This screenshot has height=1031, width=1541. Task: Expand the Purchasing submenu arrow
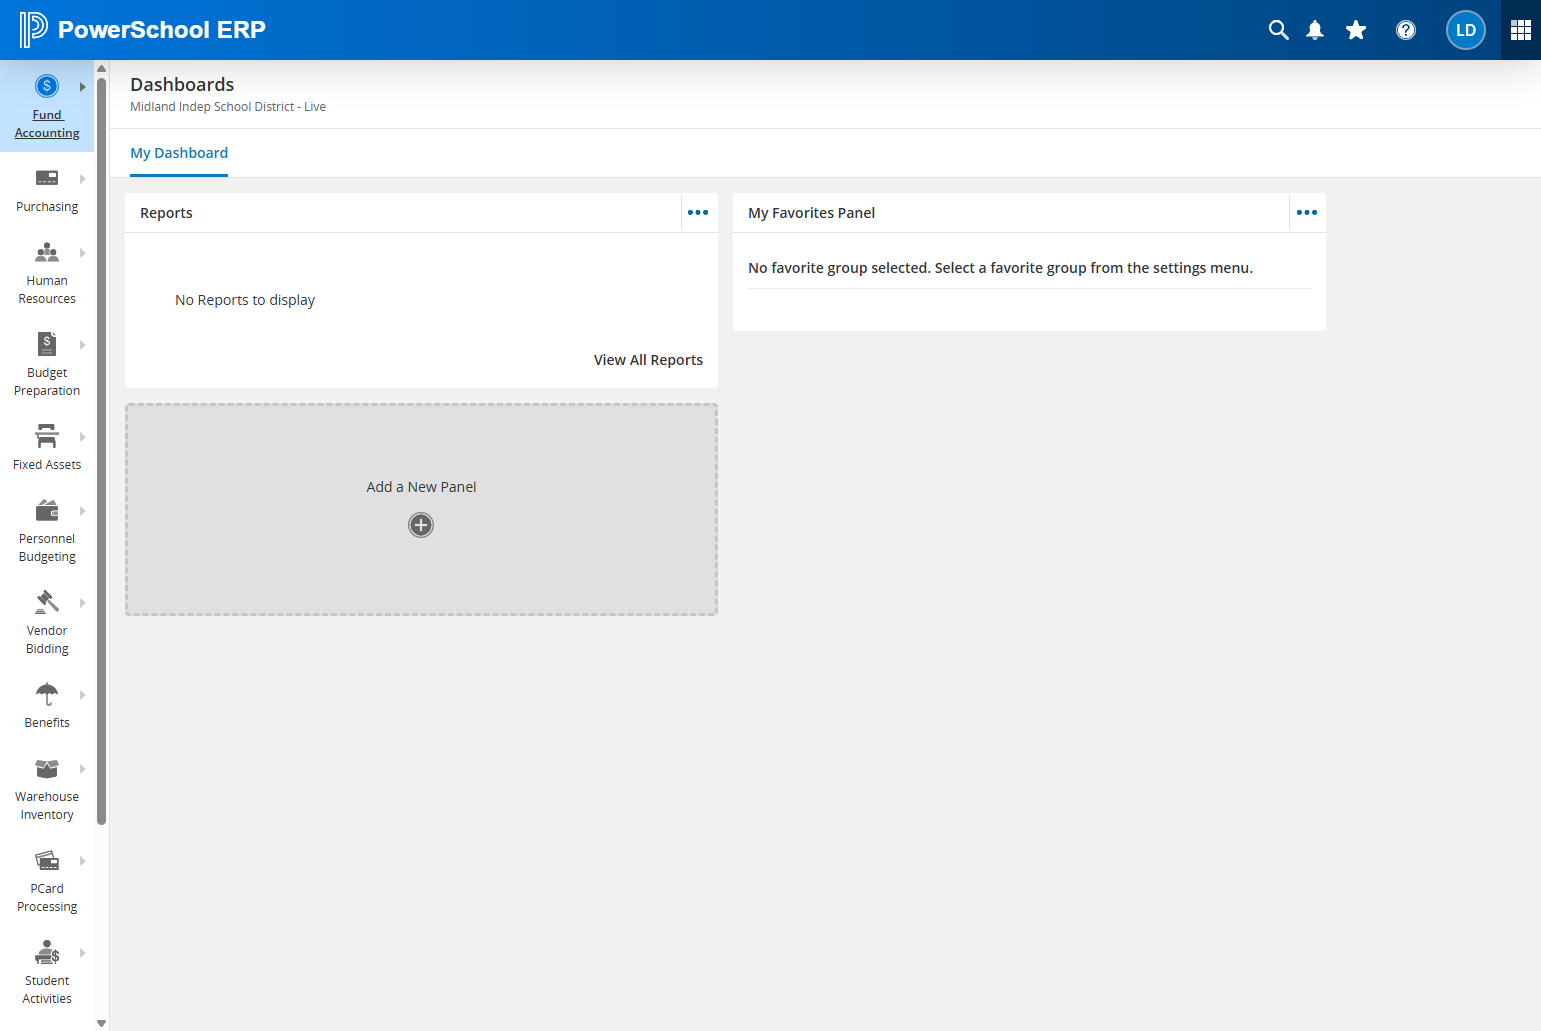83,179
